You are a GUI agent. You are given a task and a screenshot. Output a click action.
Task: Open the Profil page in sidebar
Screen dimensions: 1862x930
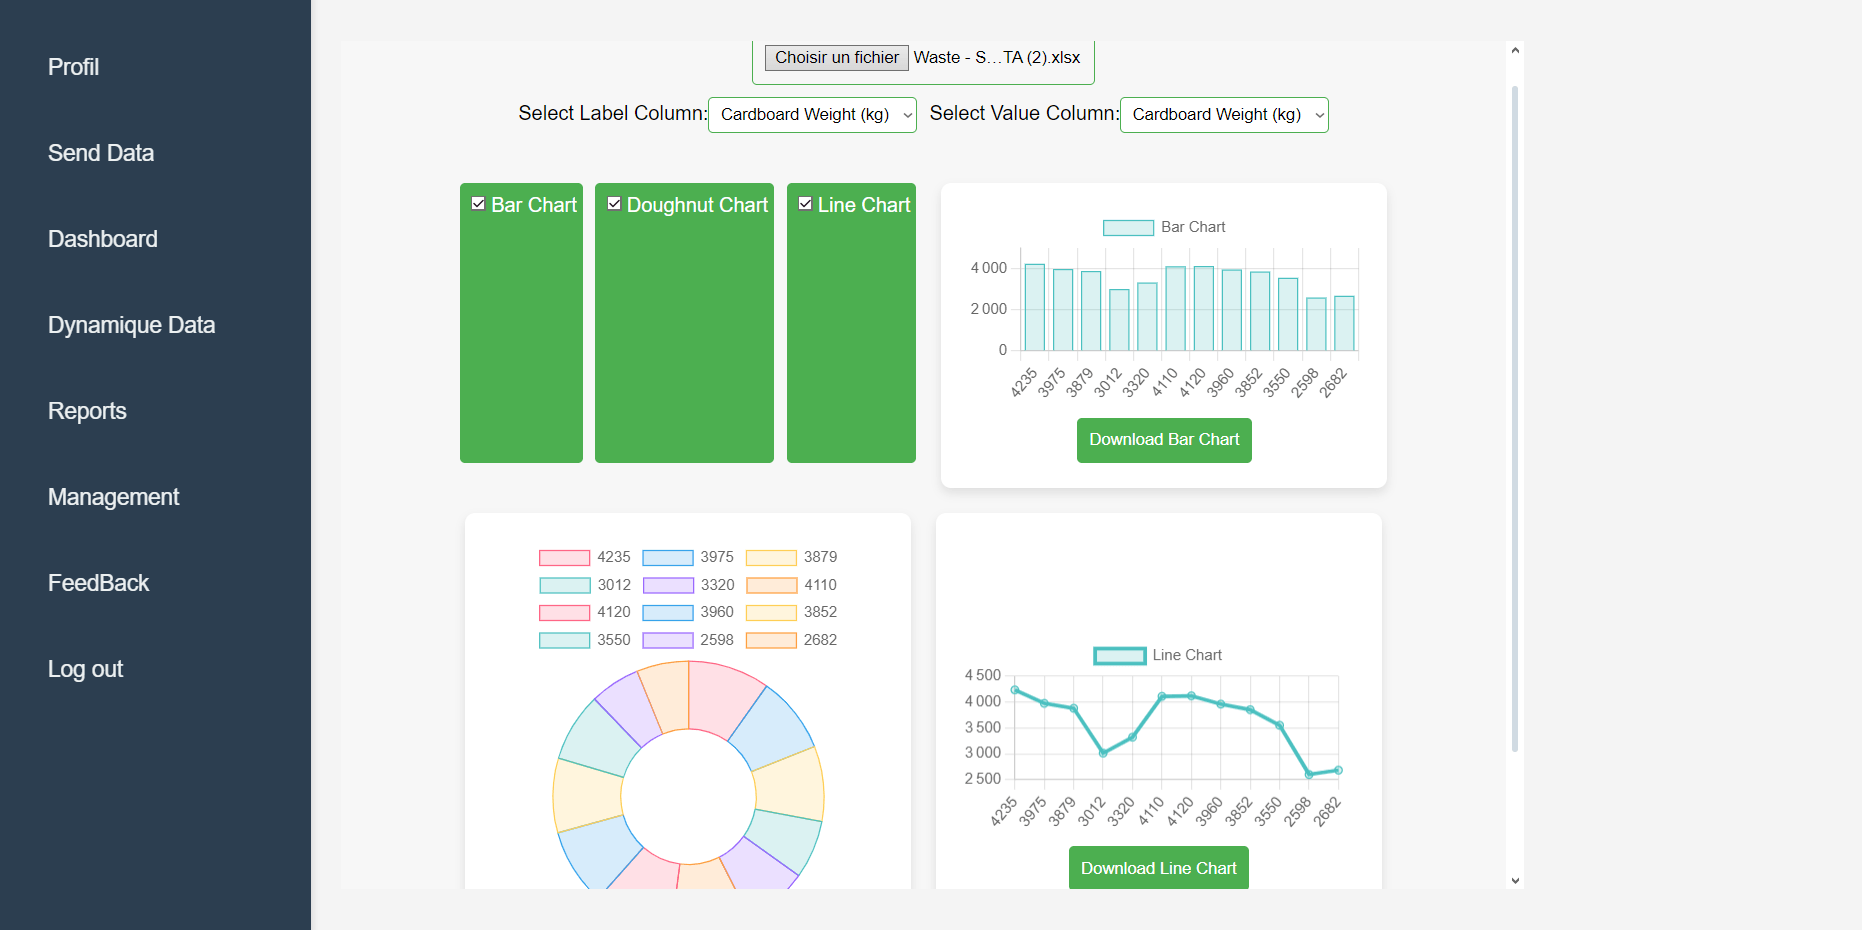coord(73,67)
